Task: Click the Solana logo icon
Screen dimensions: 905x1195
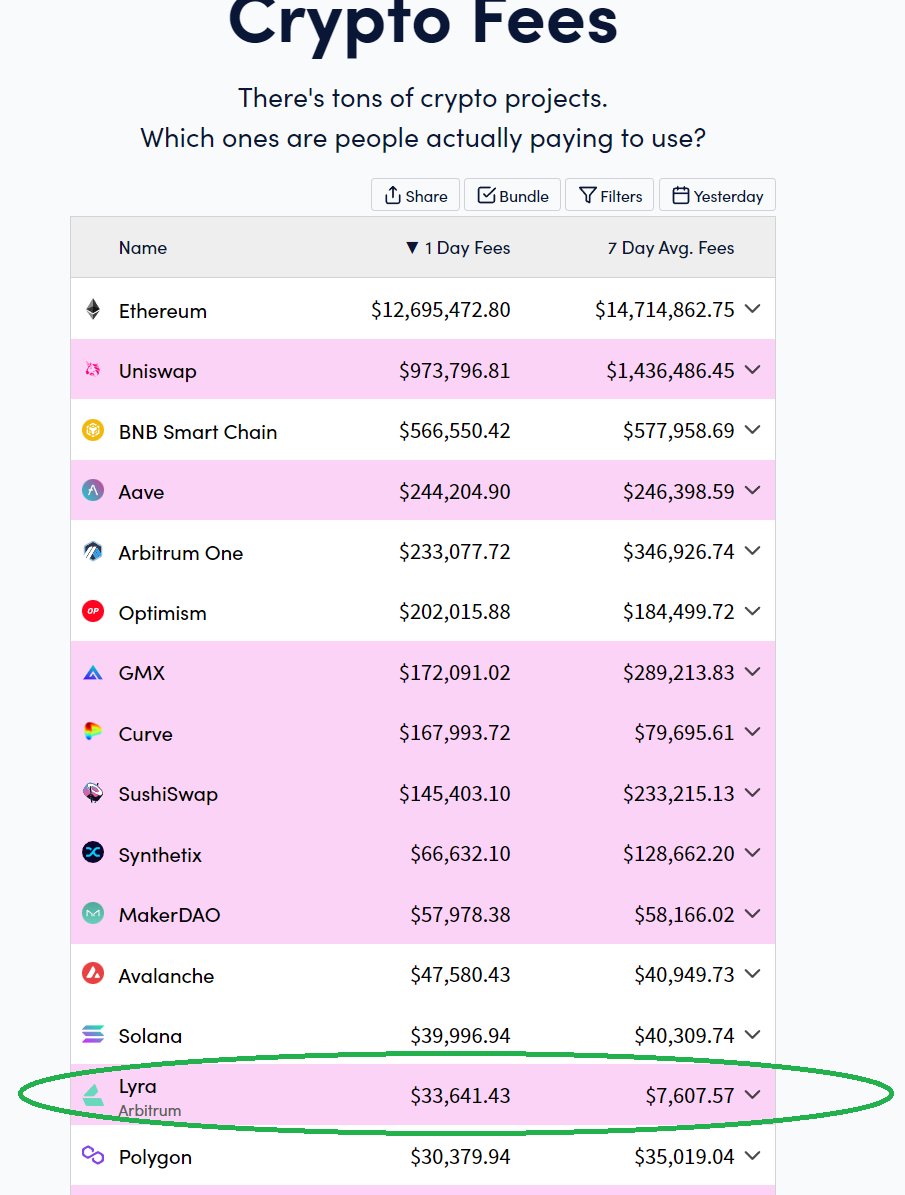Action: 93,1034
